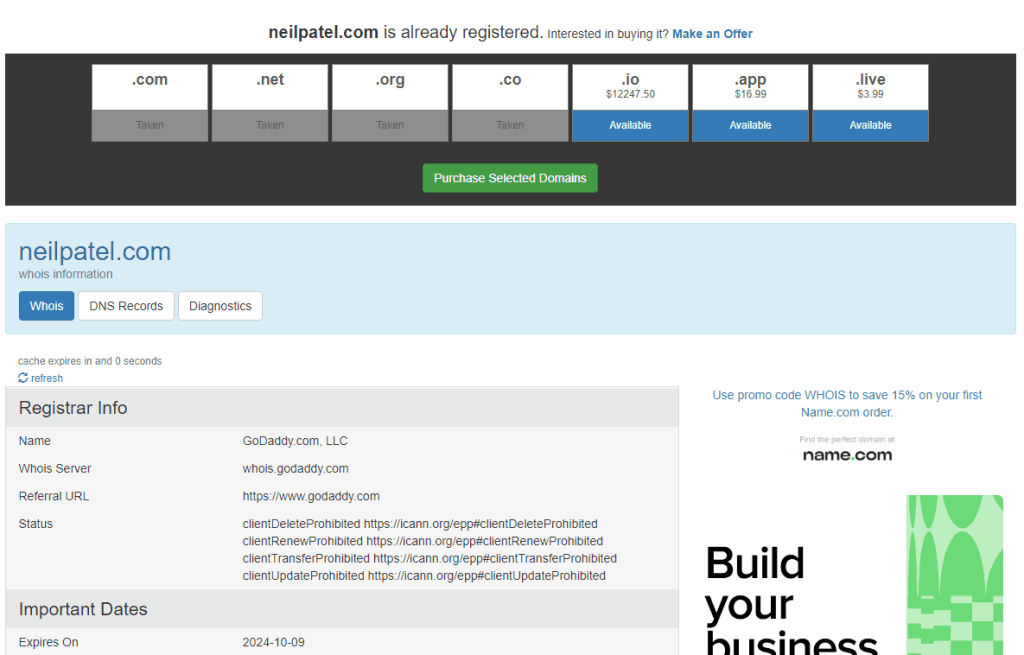Click the https://www.godaddy.com referral URL
The height and width of the screenshot is (655, 1024).
(x=311, y=496)
